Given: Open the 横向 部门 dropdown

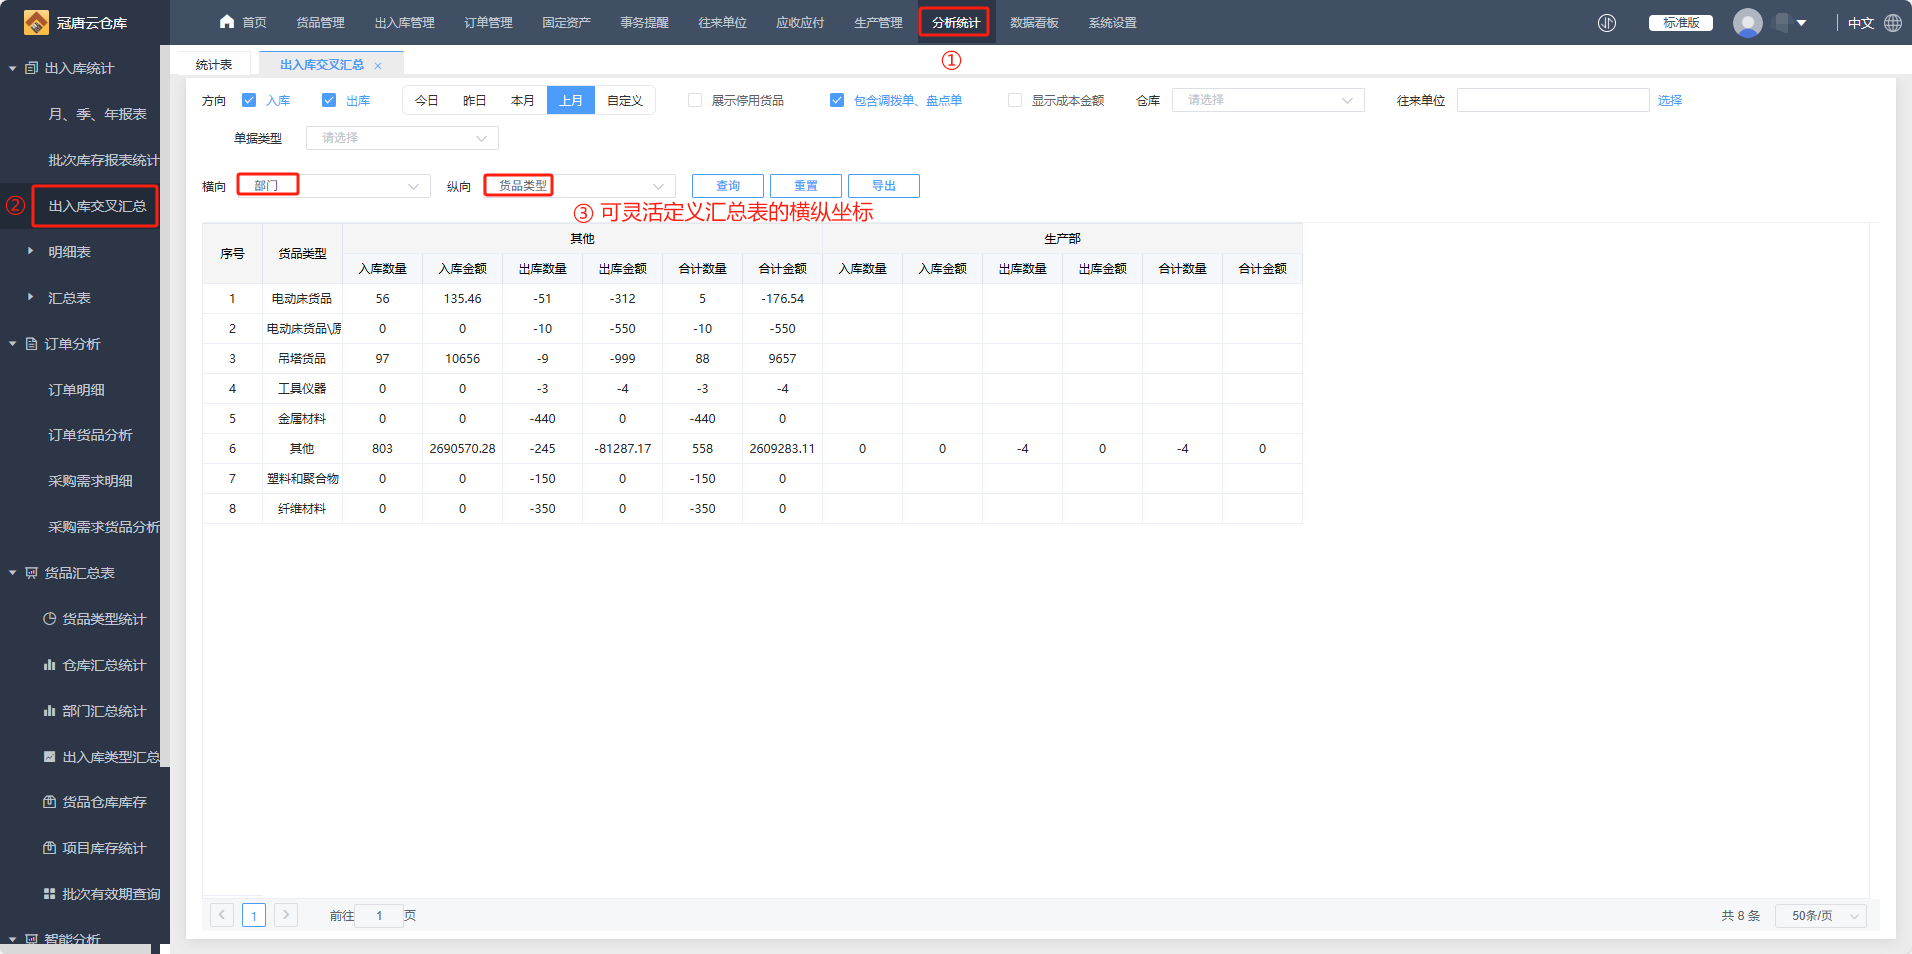Looking at the screenshot, I should click(334, 186).
